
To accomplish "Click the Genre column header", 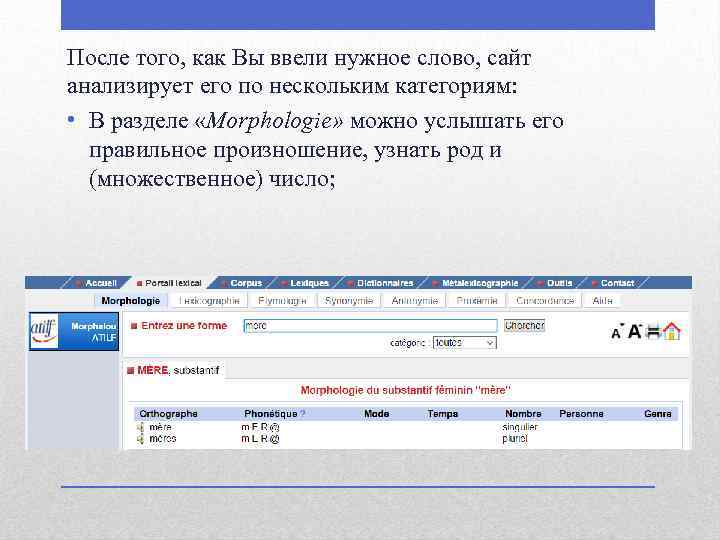I will (658, 414).
